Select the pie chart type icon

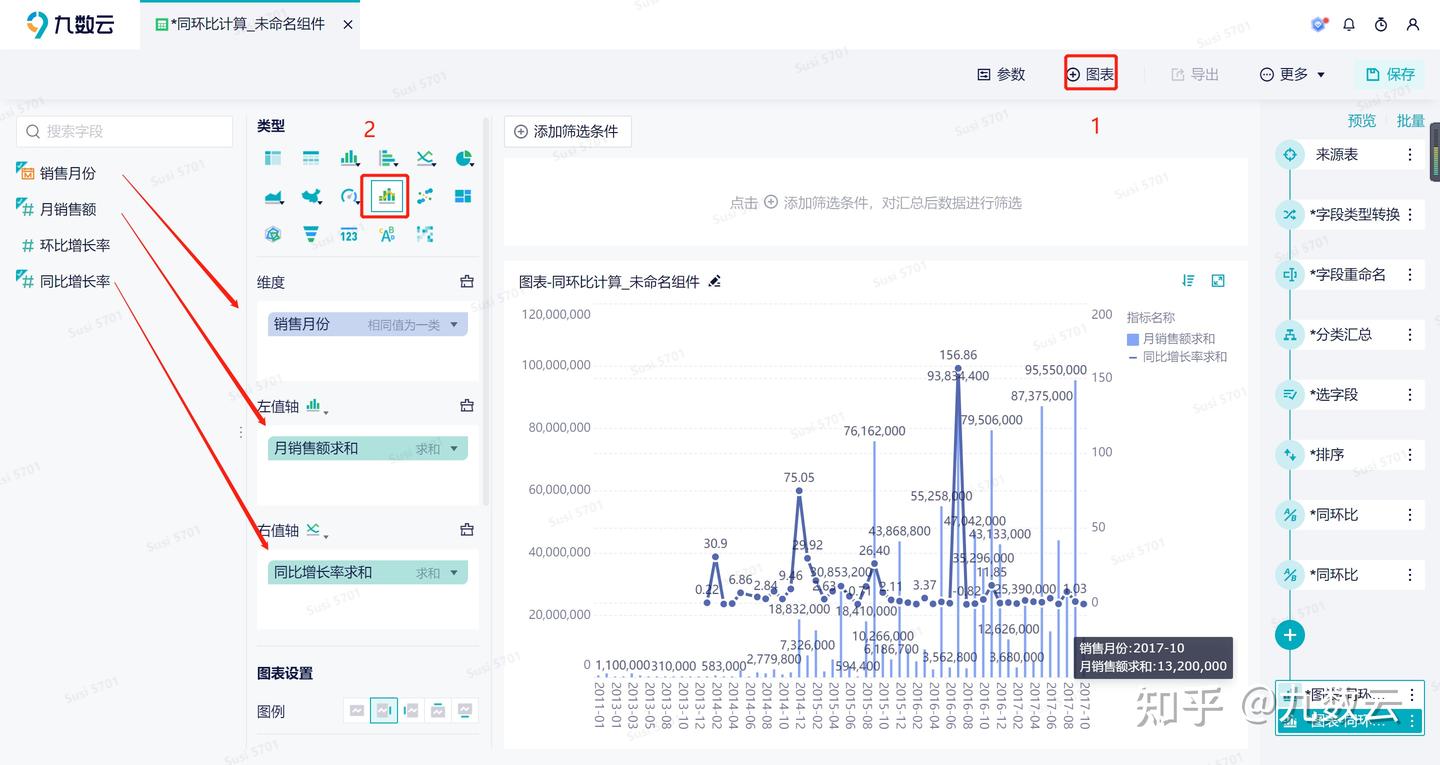462,158
